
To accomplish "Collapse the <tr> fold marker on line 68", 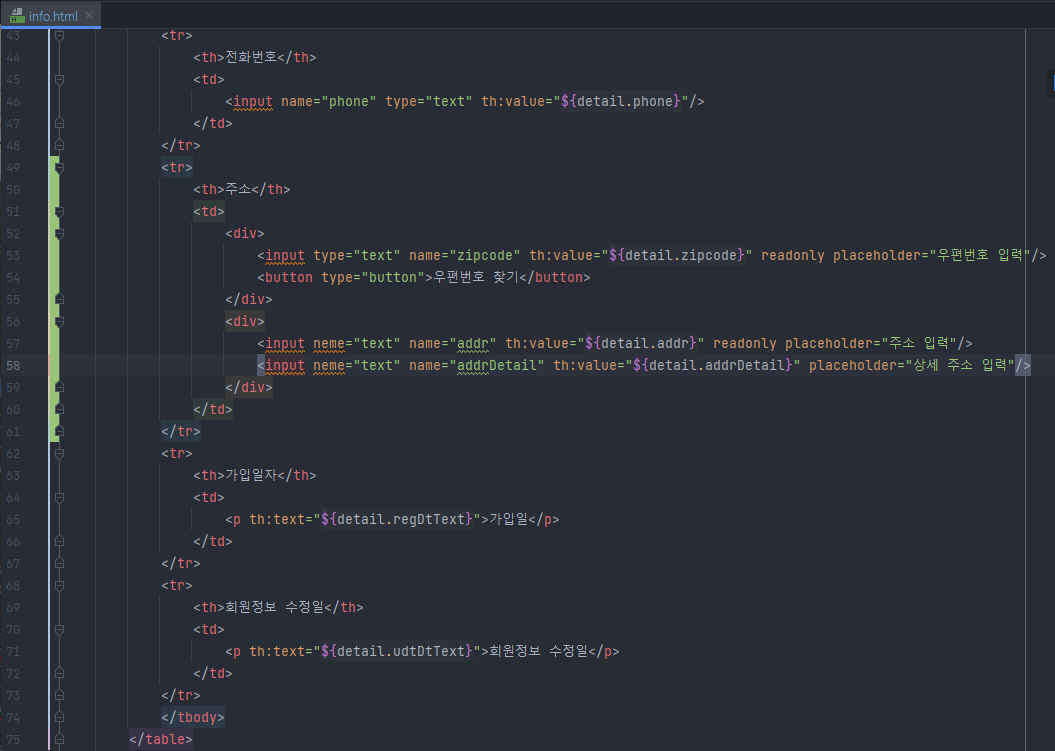I will 59,585.
